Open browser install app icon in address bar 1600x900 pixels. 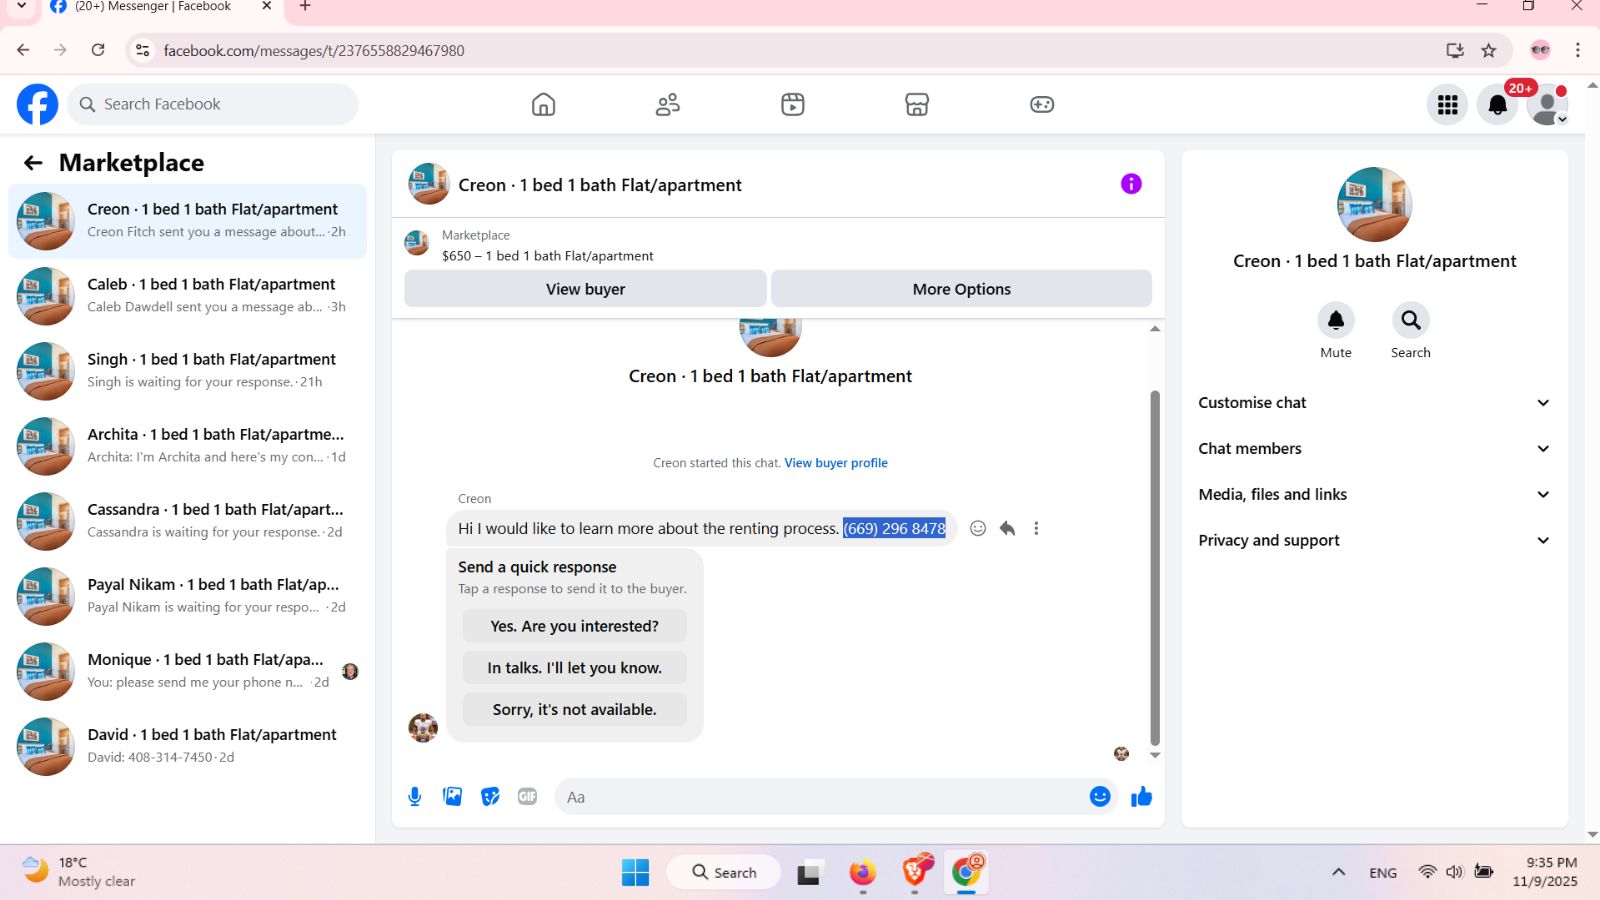(1455, 50)
